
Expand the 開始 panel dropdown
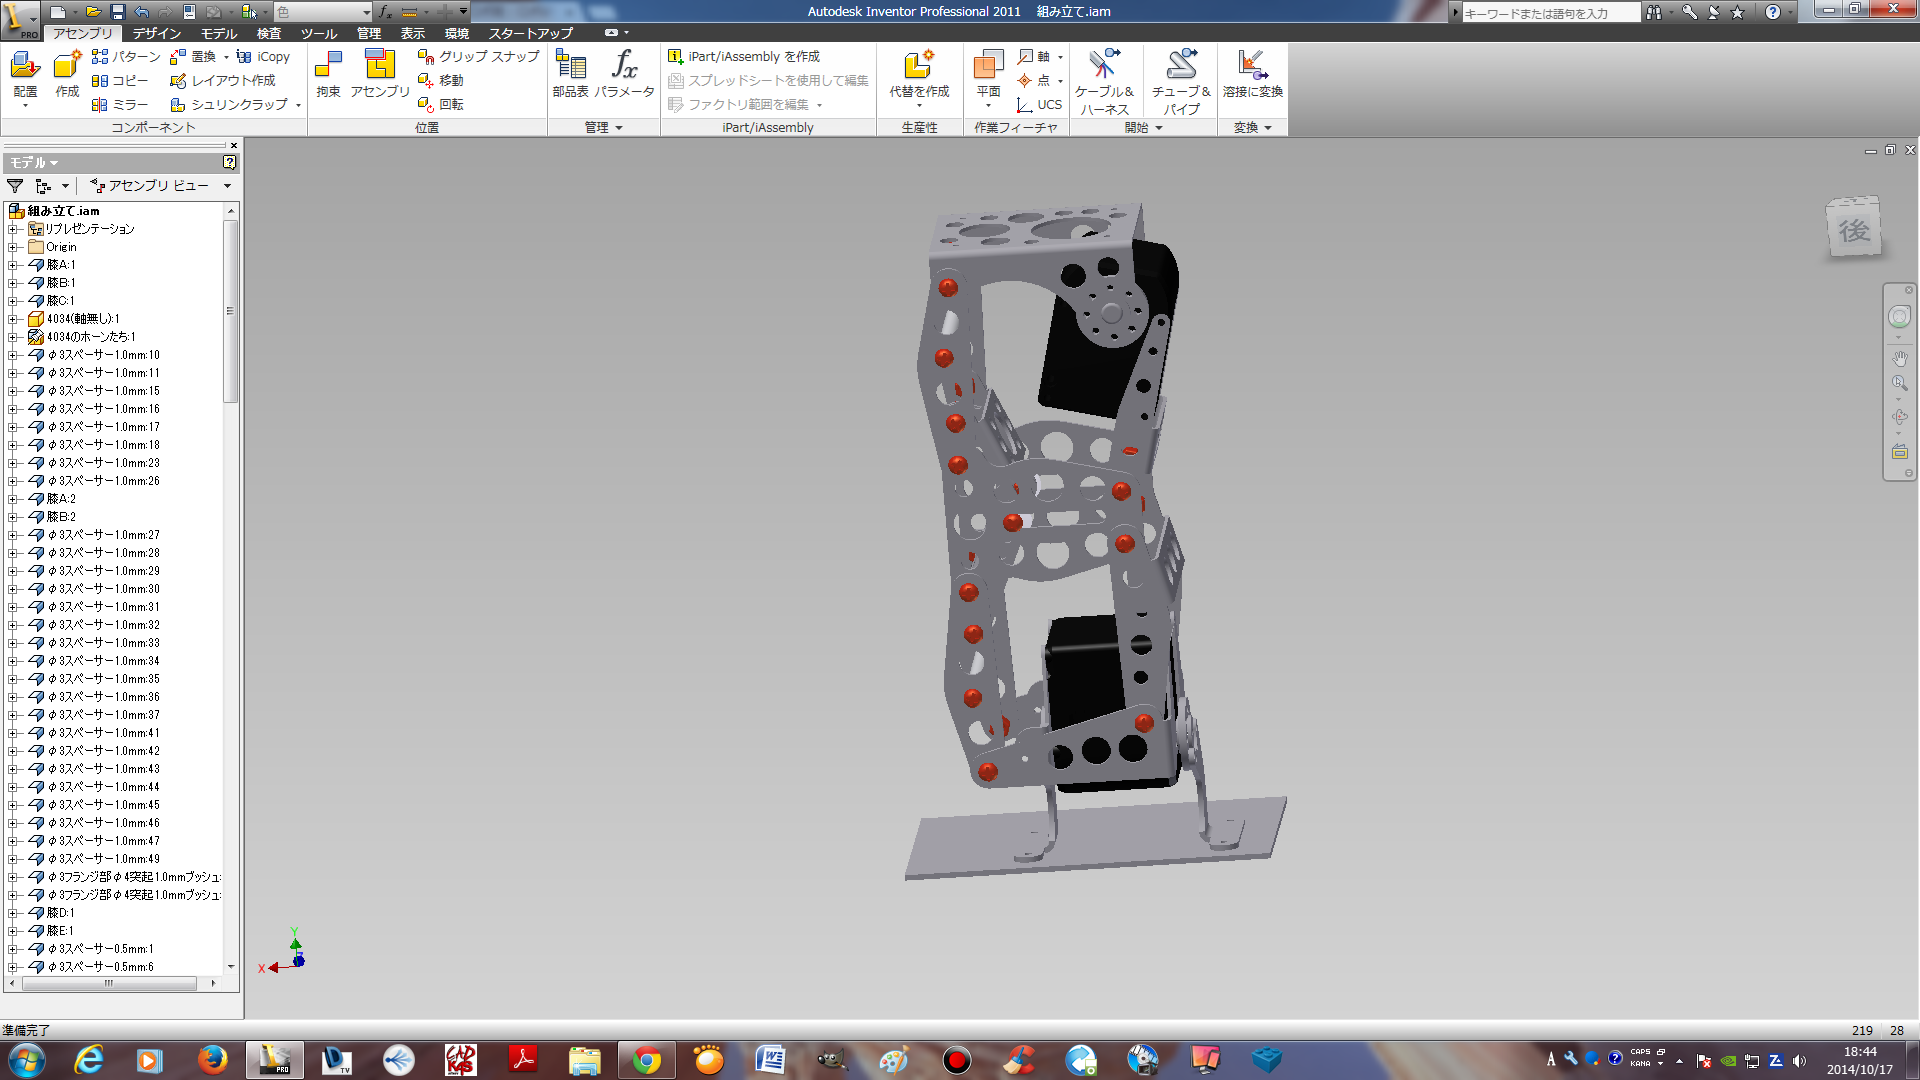(x=1159, y=128)
